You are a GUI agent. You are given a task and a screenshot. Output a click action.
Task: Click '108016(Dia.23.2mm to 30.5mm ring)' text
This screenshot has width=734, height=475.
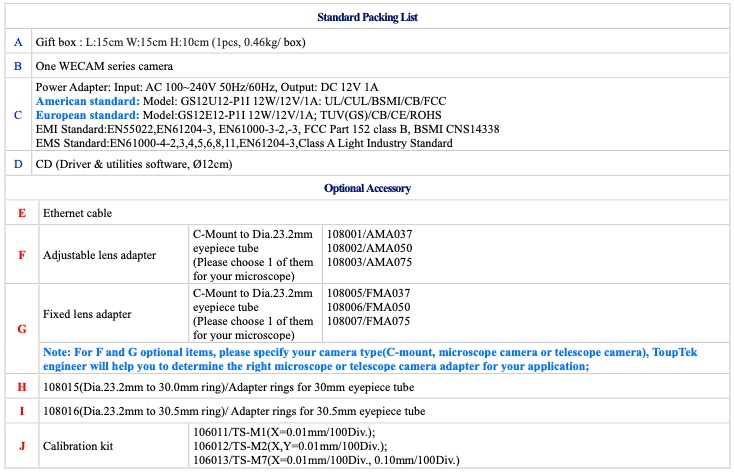(x=134, y=411)
